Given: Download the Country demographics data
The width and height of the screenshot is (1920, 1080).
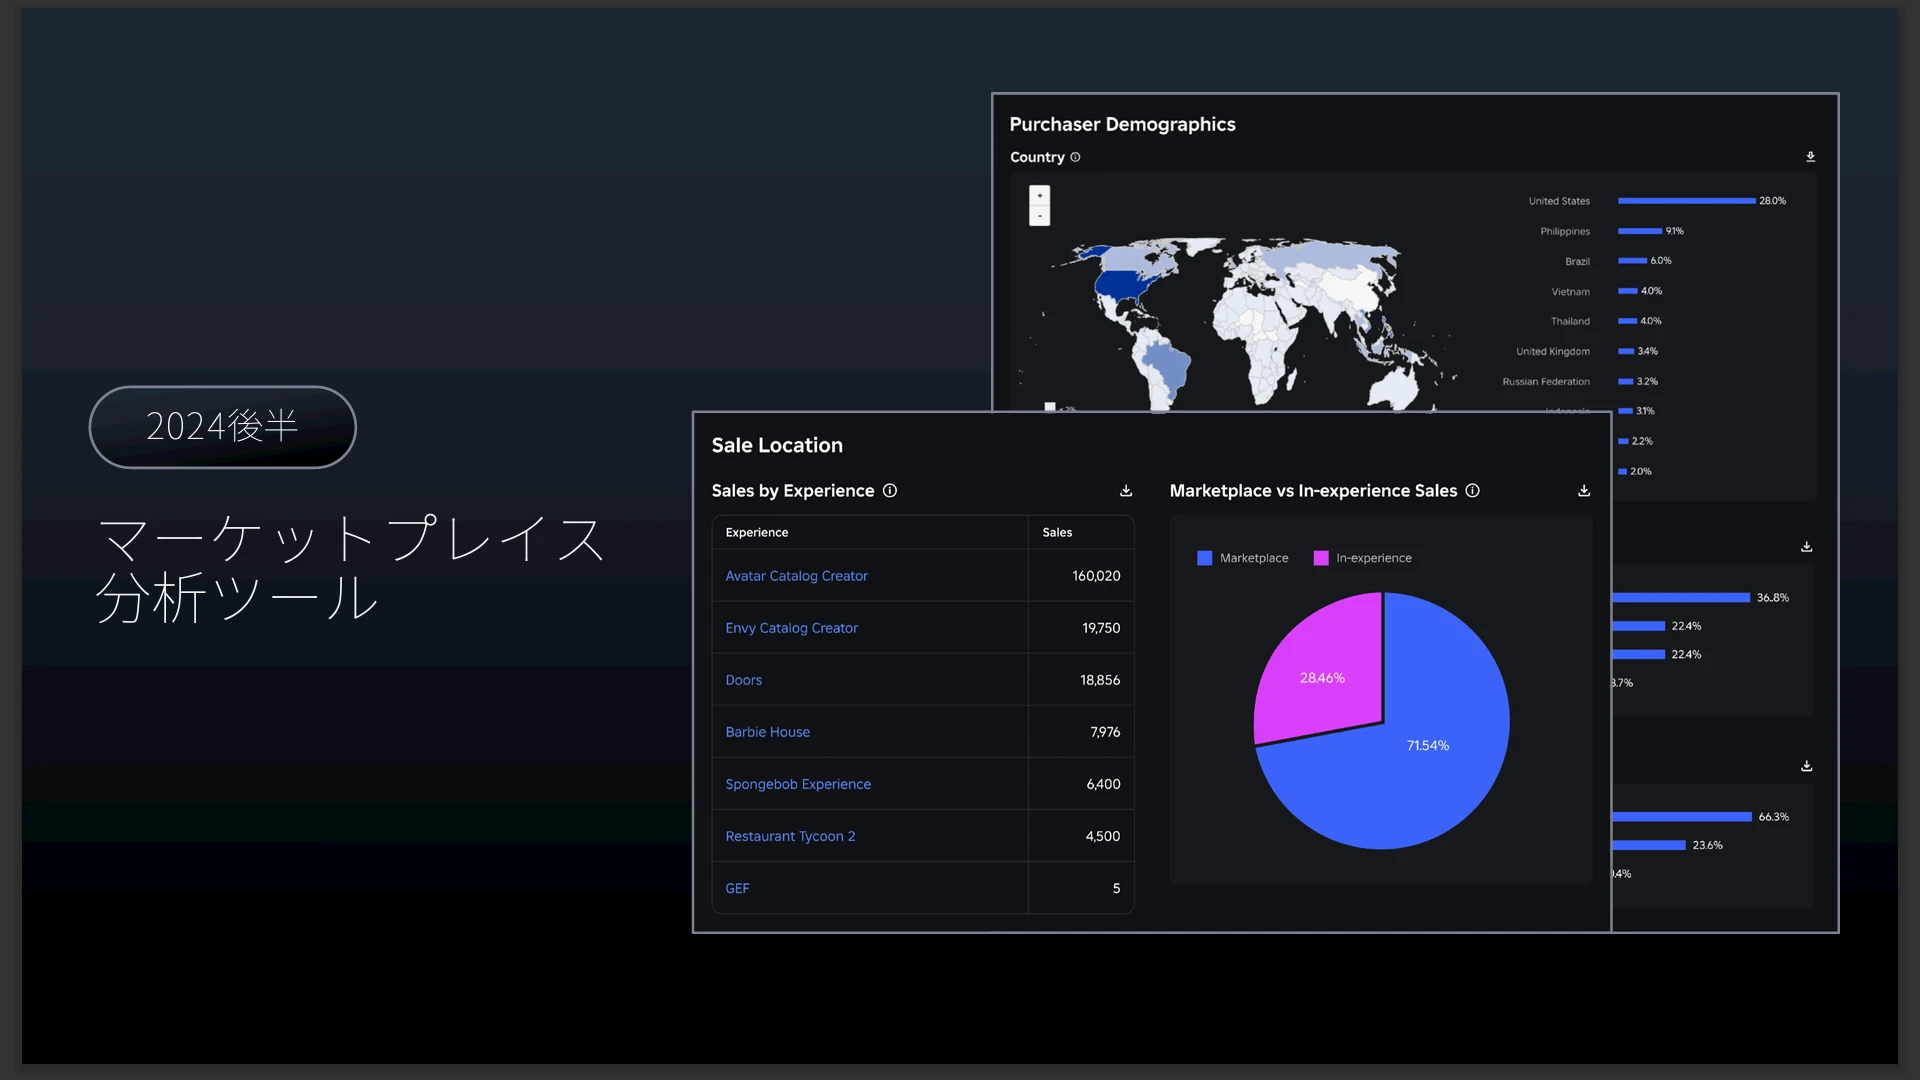Looking at the screenshot, I should point(1810,157).
